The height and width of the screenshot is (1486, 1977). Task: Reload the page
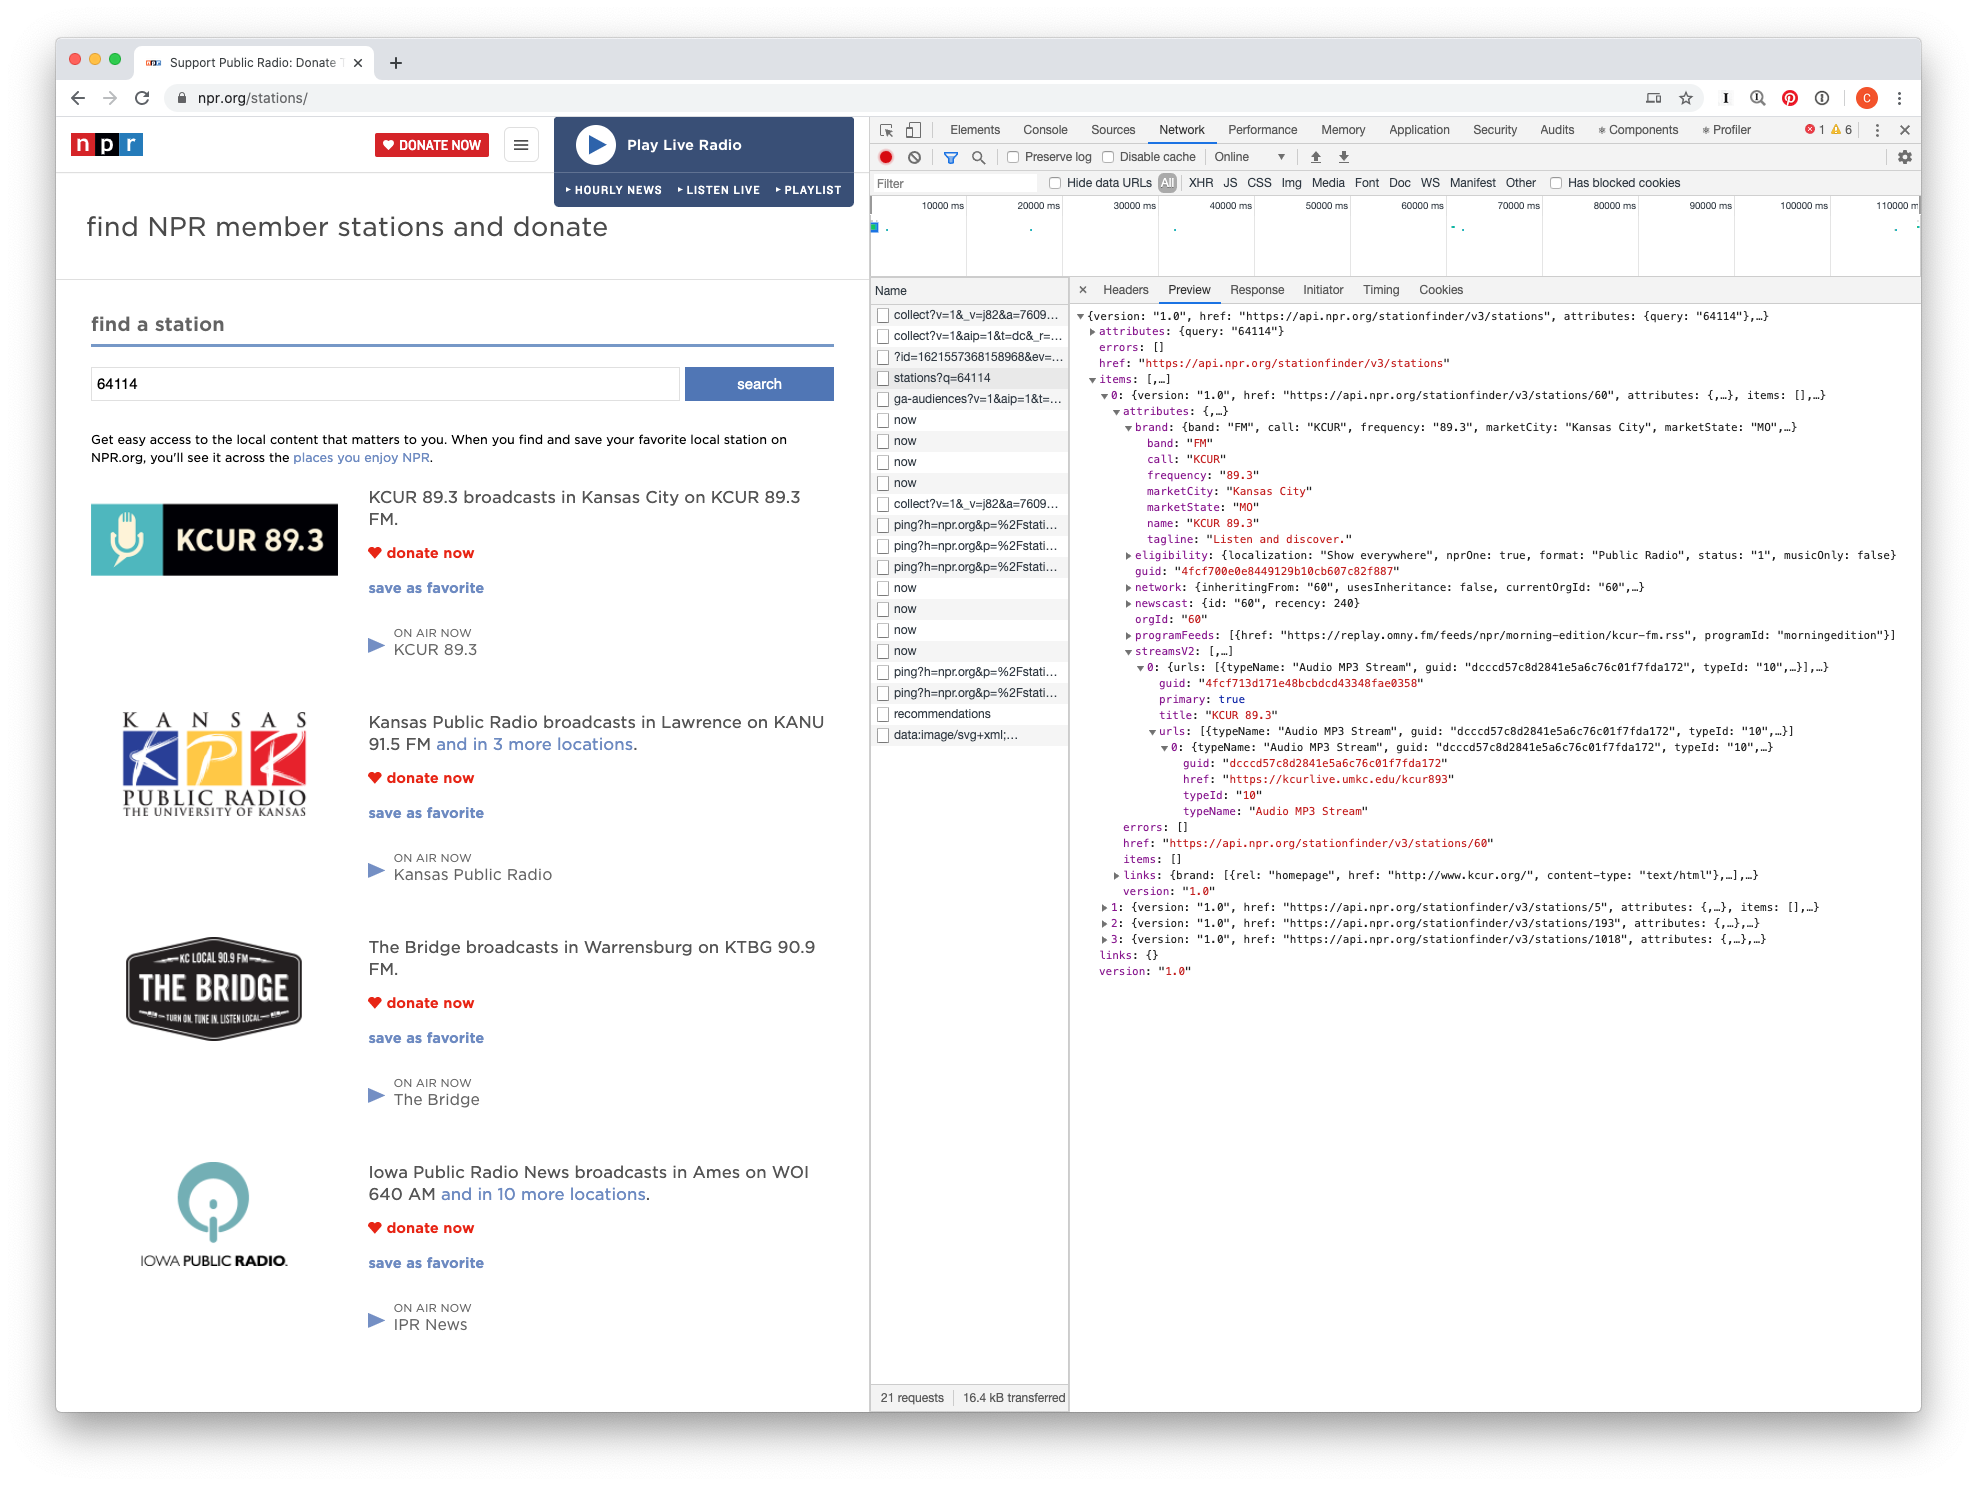point(142,98)
